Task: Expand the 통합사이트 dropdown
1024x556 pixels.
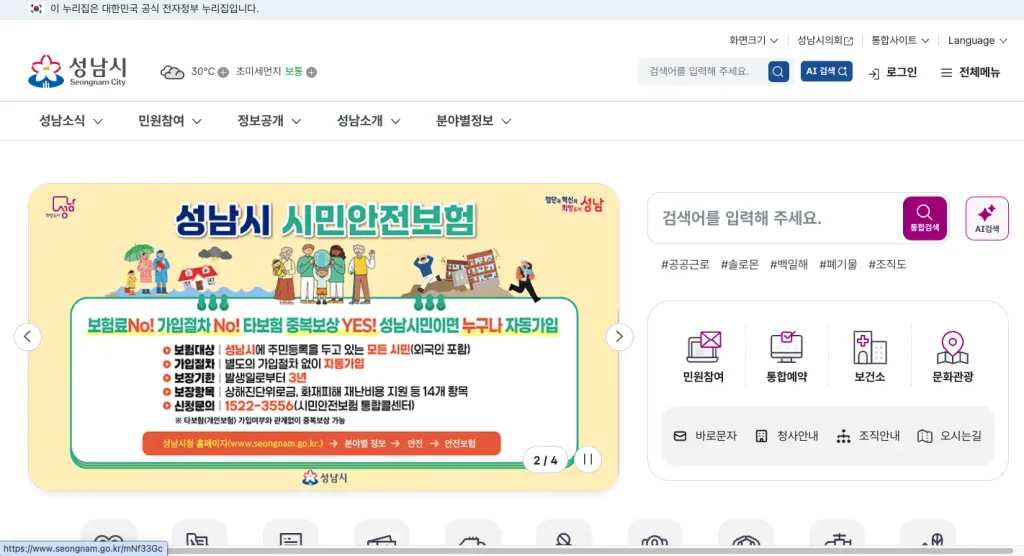Action: [x=900, y=41]
